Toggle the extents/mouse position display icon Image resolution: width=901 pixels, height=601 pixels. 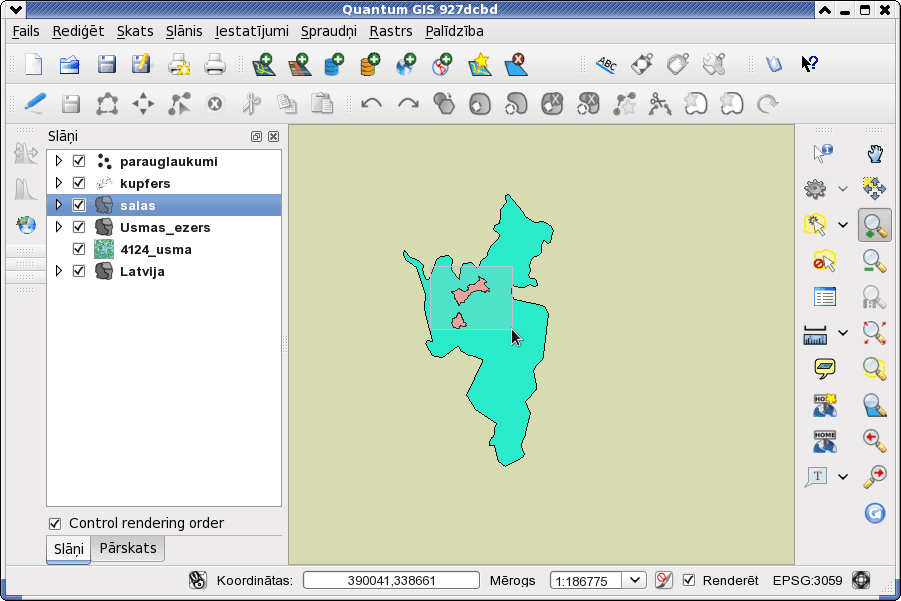click(198, 580)
